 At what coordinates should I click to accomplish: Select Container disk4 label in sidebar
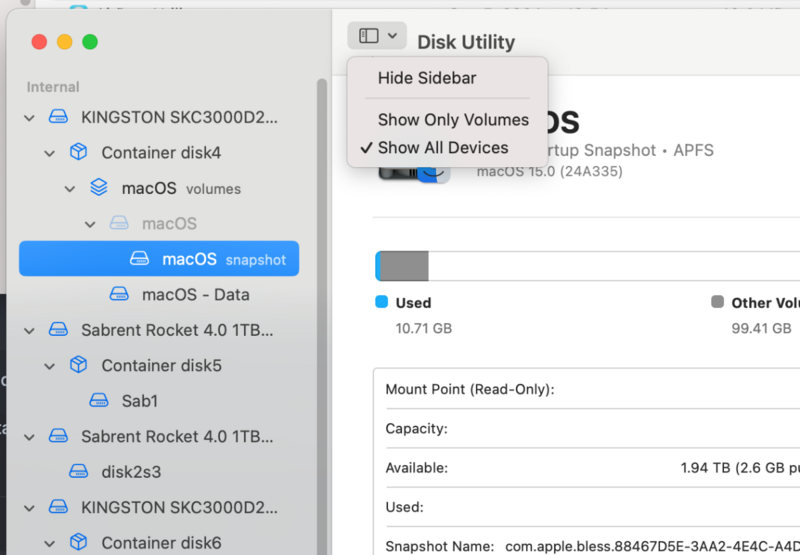tap(161, 153)
